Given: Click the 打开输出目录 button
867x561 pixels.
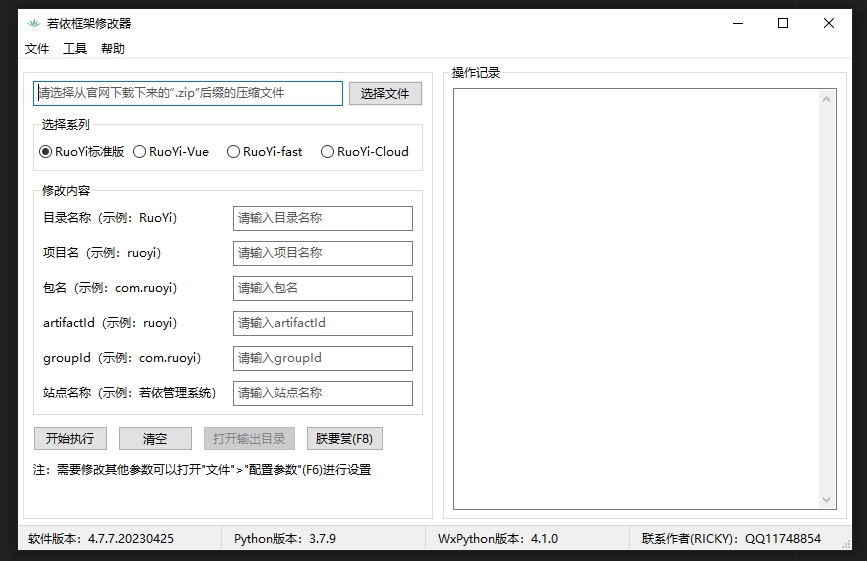Looking at the screenshot, I should click(x=249, y=439).
